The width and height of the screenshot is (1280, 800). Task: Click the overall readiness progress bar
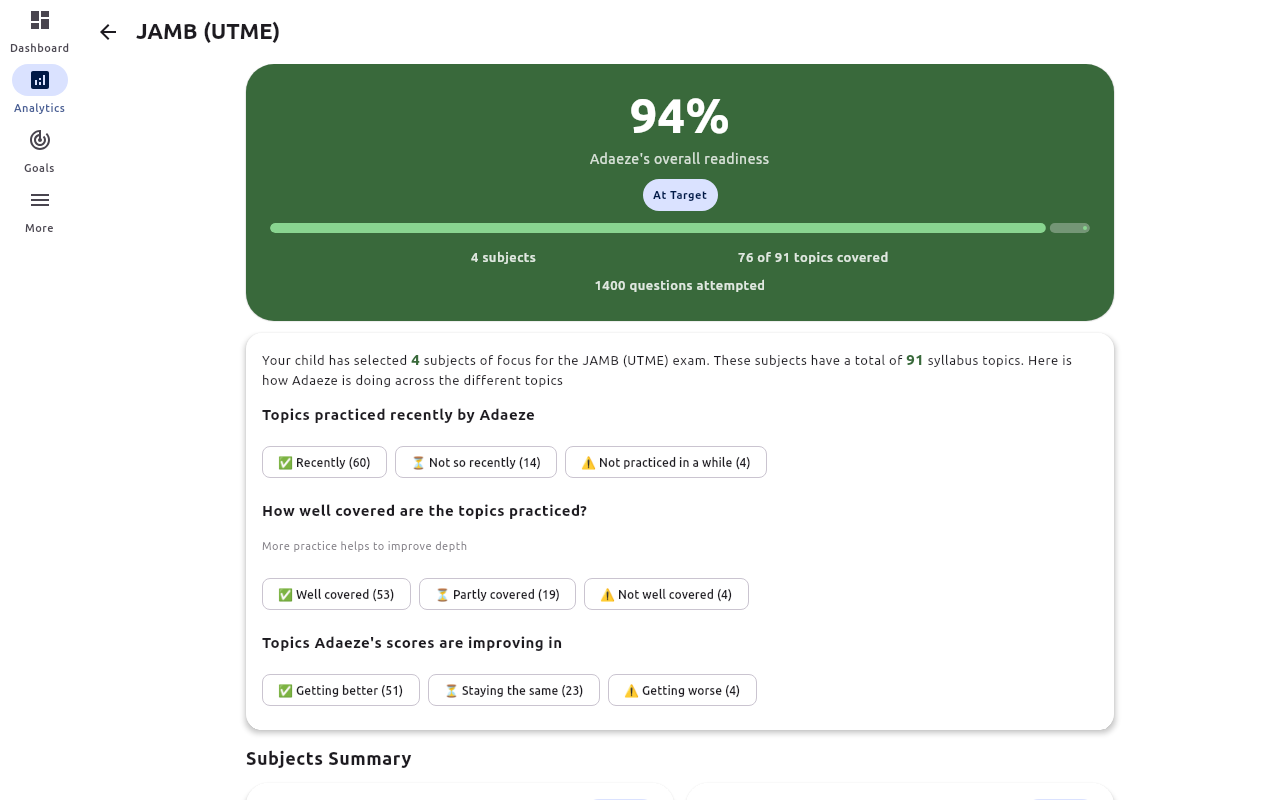coord(658,228)
